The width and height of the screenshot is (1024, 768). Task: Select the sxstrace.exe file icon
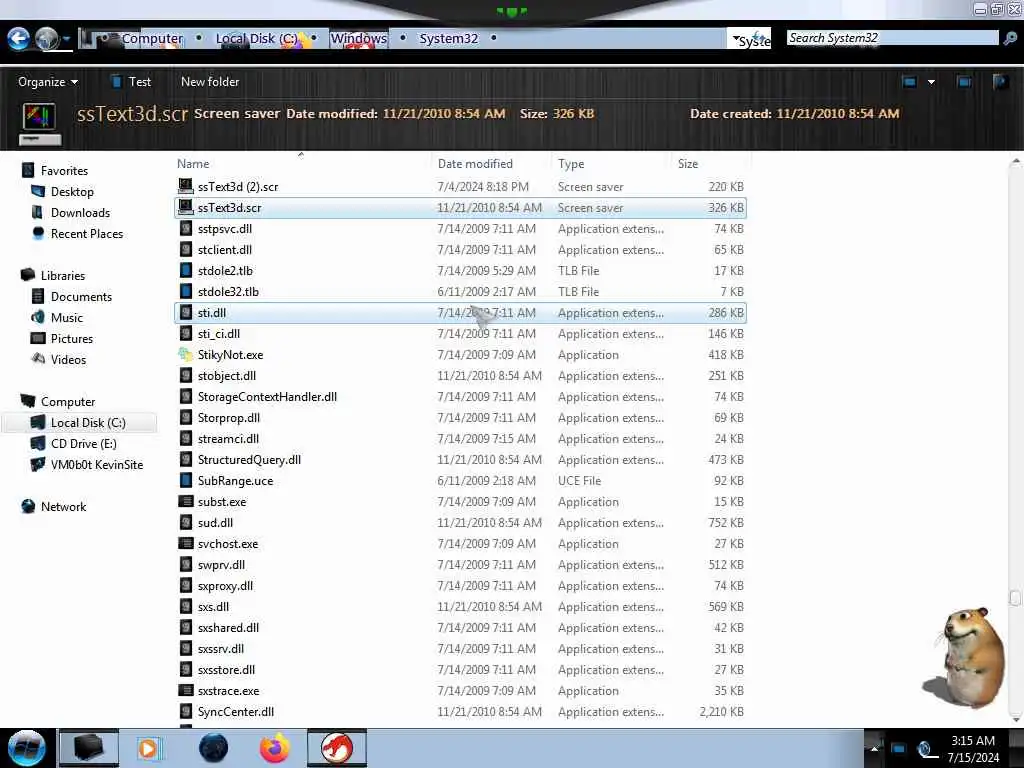(x=185, y=690)
